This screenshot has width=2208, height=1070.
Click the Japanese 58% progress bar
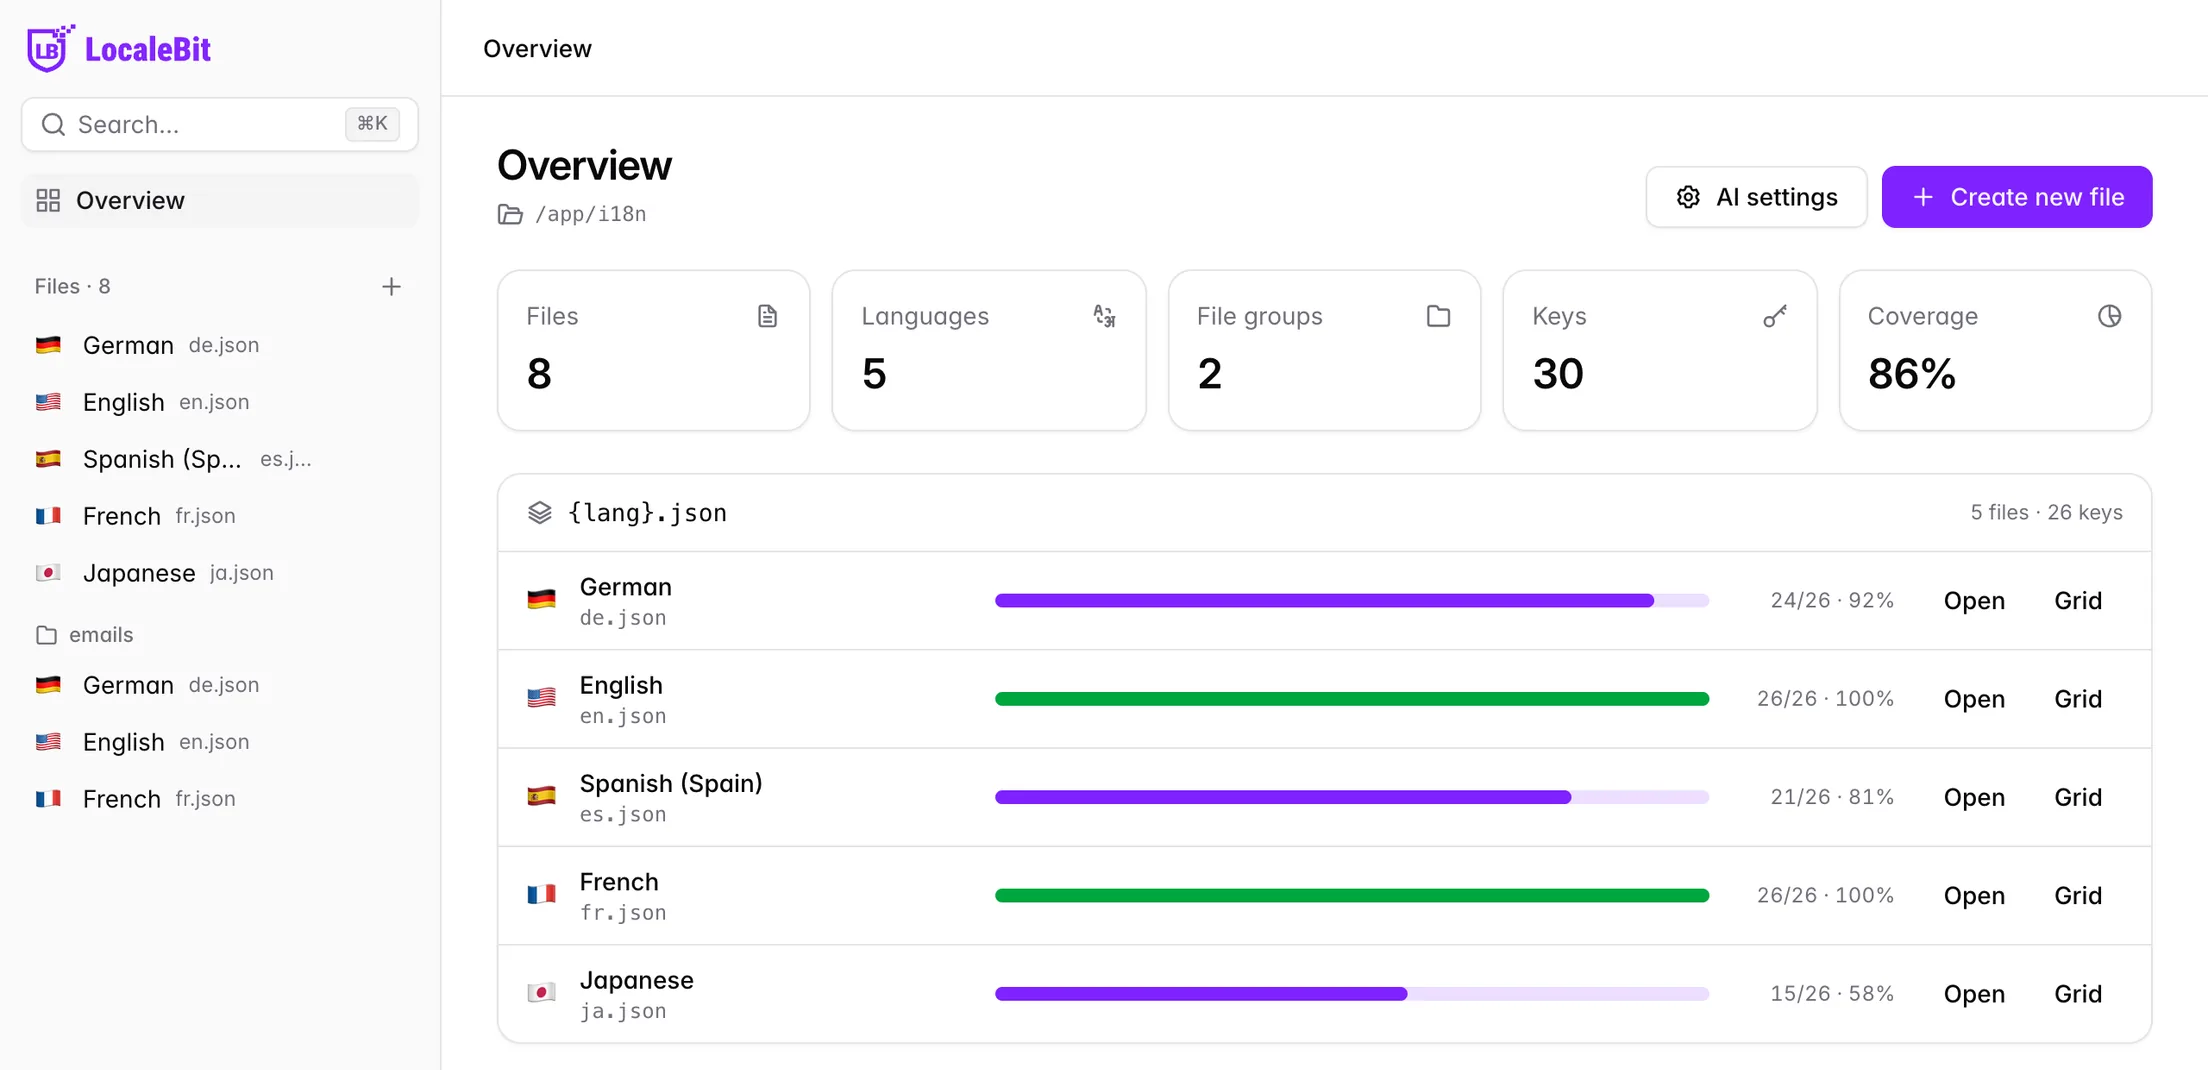[1352, 993]
